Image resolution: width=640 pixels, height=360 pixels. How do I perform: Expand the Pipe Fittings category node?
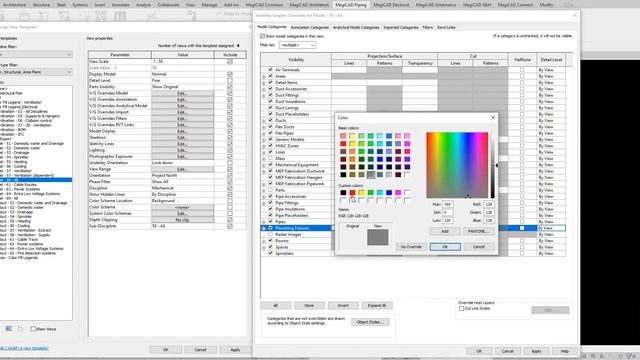tap(264, 203)
